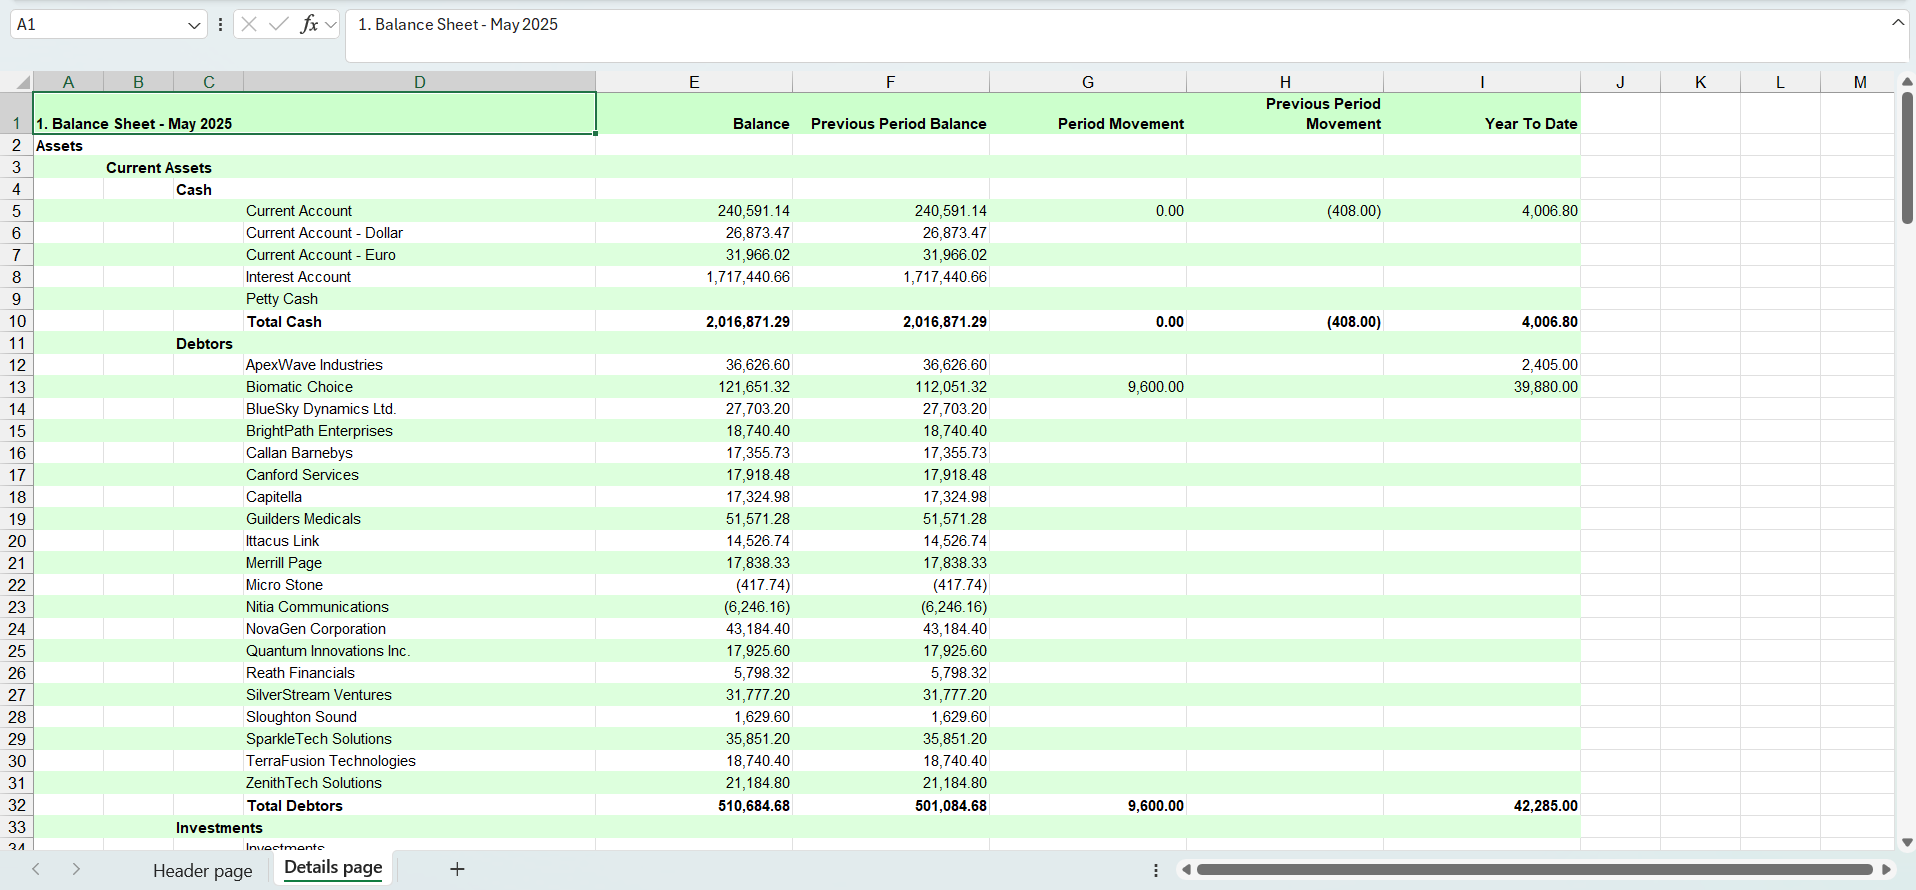This screenshot has height=890, width=1916.
Task: Click the three-dot handle beside sheet tabs
Action: coord(1156,870)
